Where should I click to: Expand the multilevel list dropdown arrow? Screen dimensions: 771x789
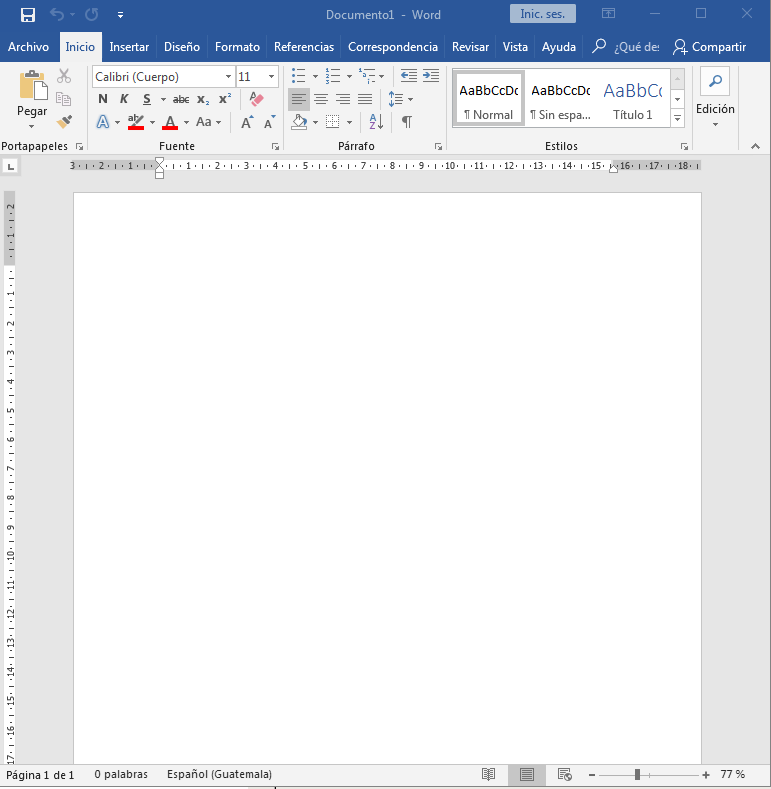point(381,76)
